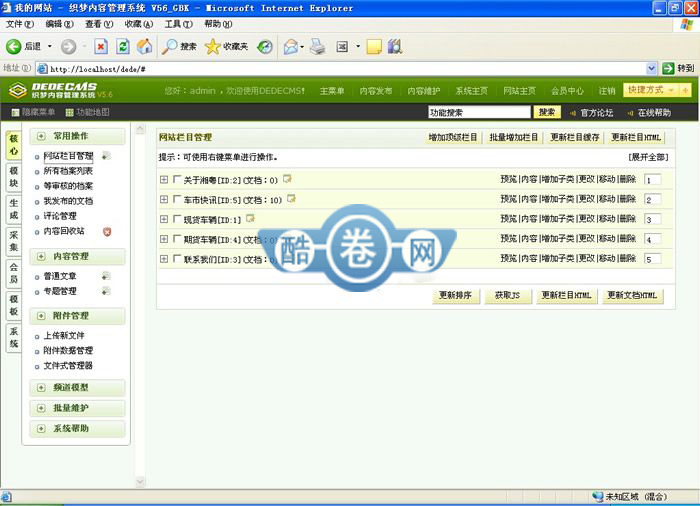Expand the 现货车辆 tree node
This screenshot has height=506, width=700.
pos(164,219)
